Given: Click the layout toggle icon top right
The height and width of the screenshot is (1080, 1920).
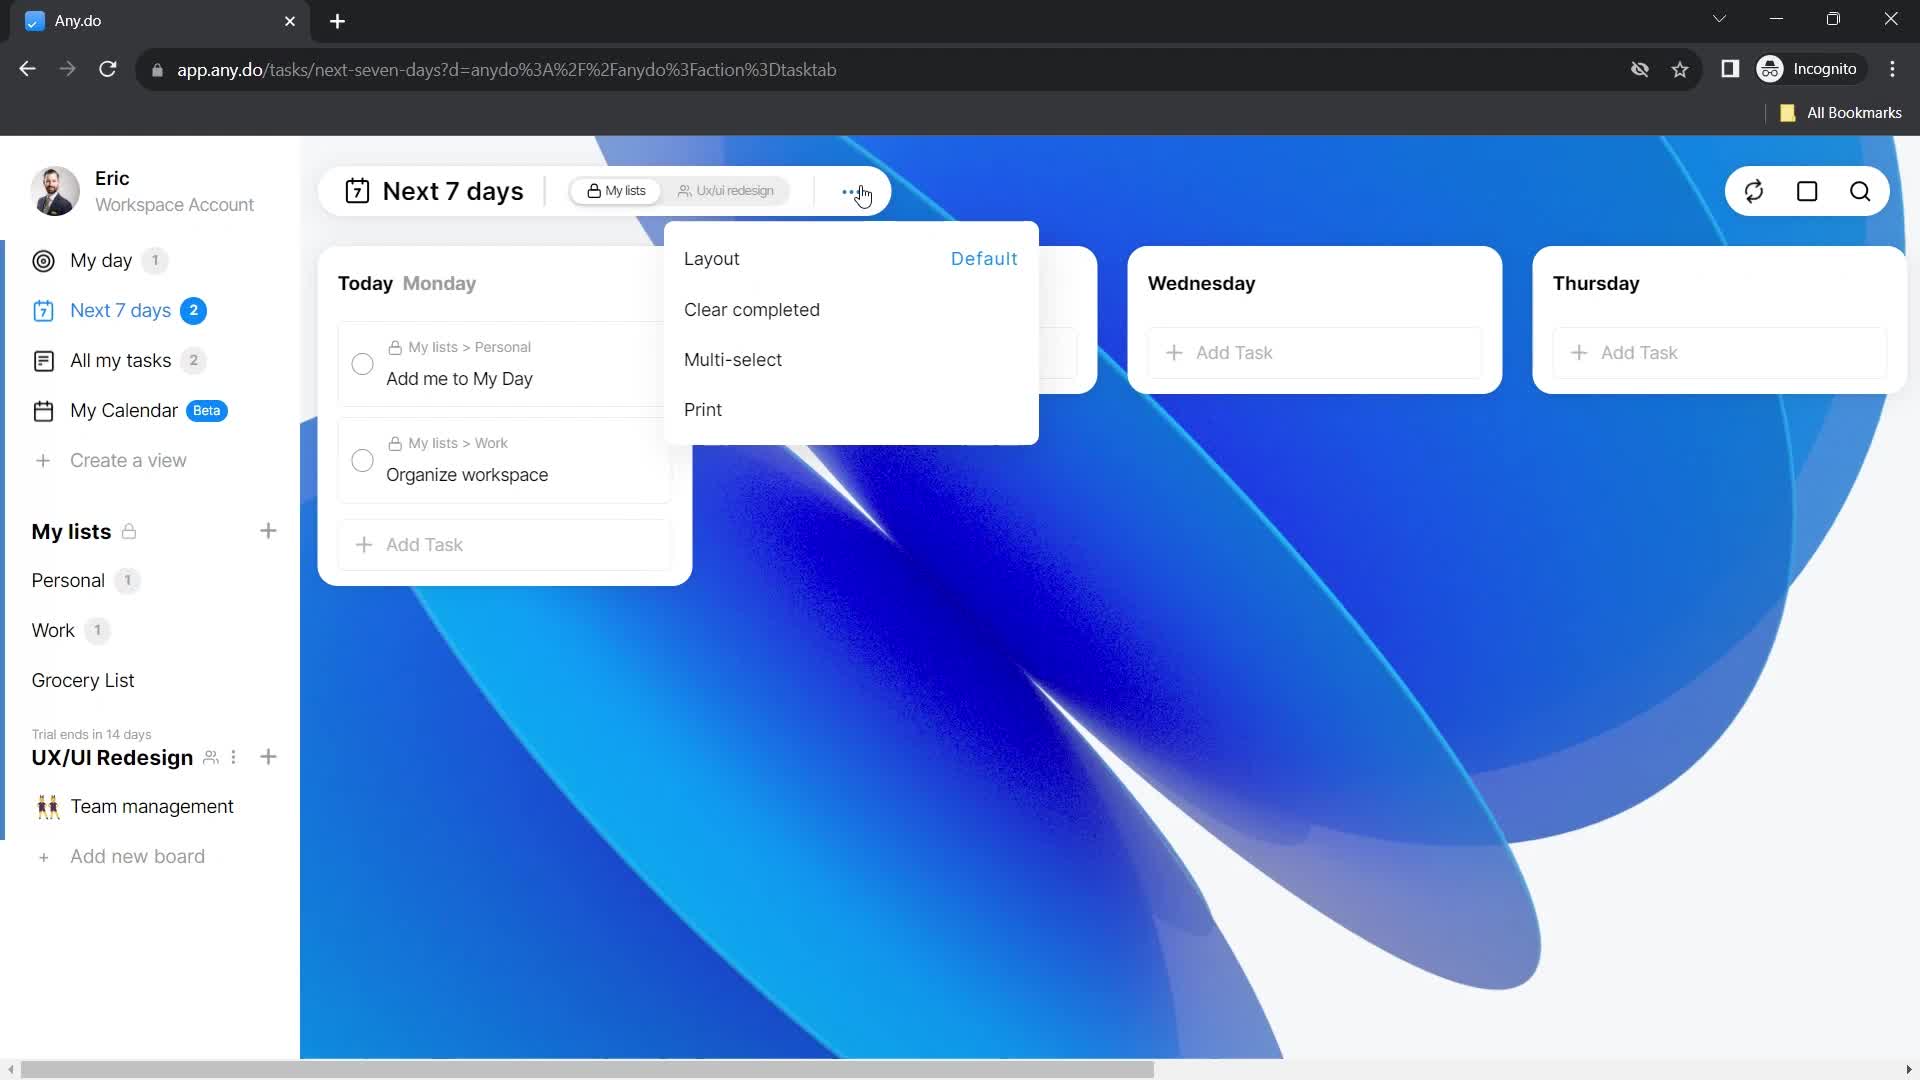Looking at the screenshot, I should pos(1807,191).
